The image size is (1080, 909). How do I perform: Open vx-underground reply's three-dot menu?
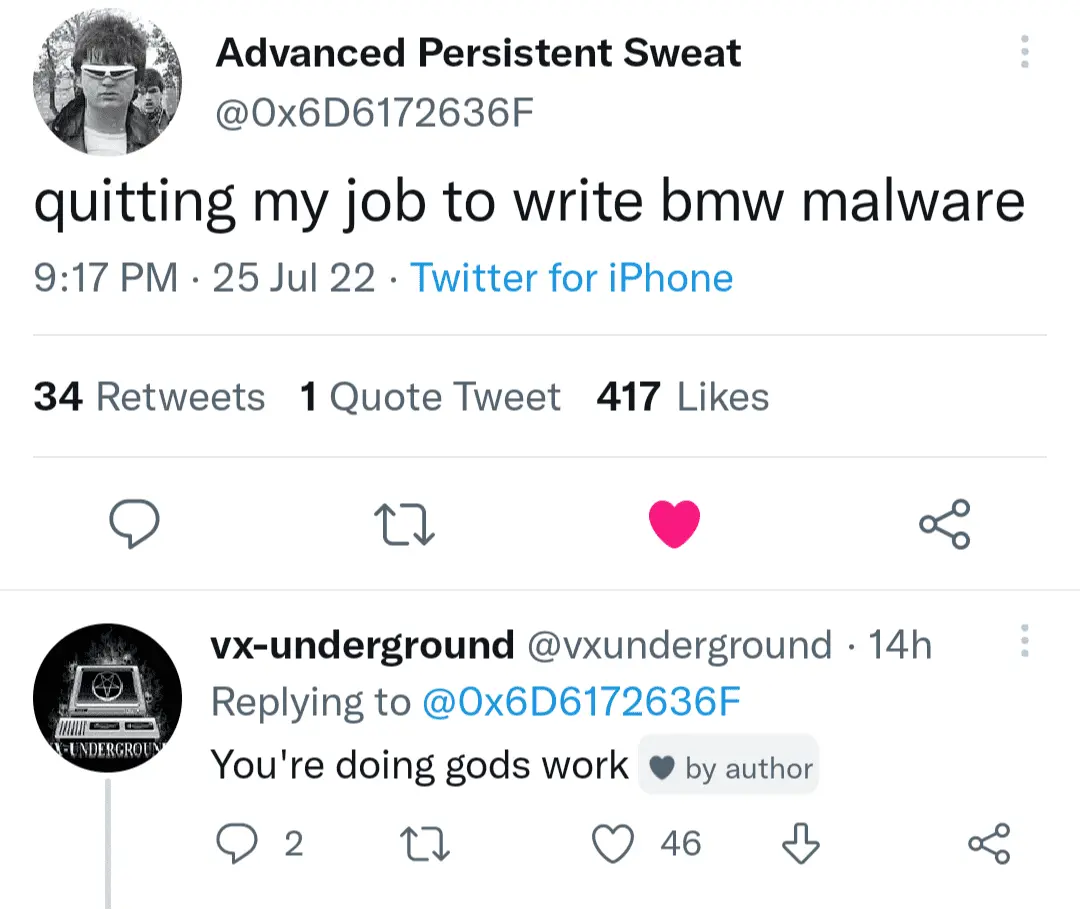(1023, 641)
